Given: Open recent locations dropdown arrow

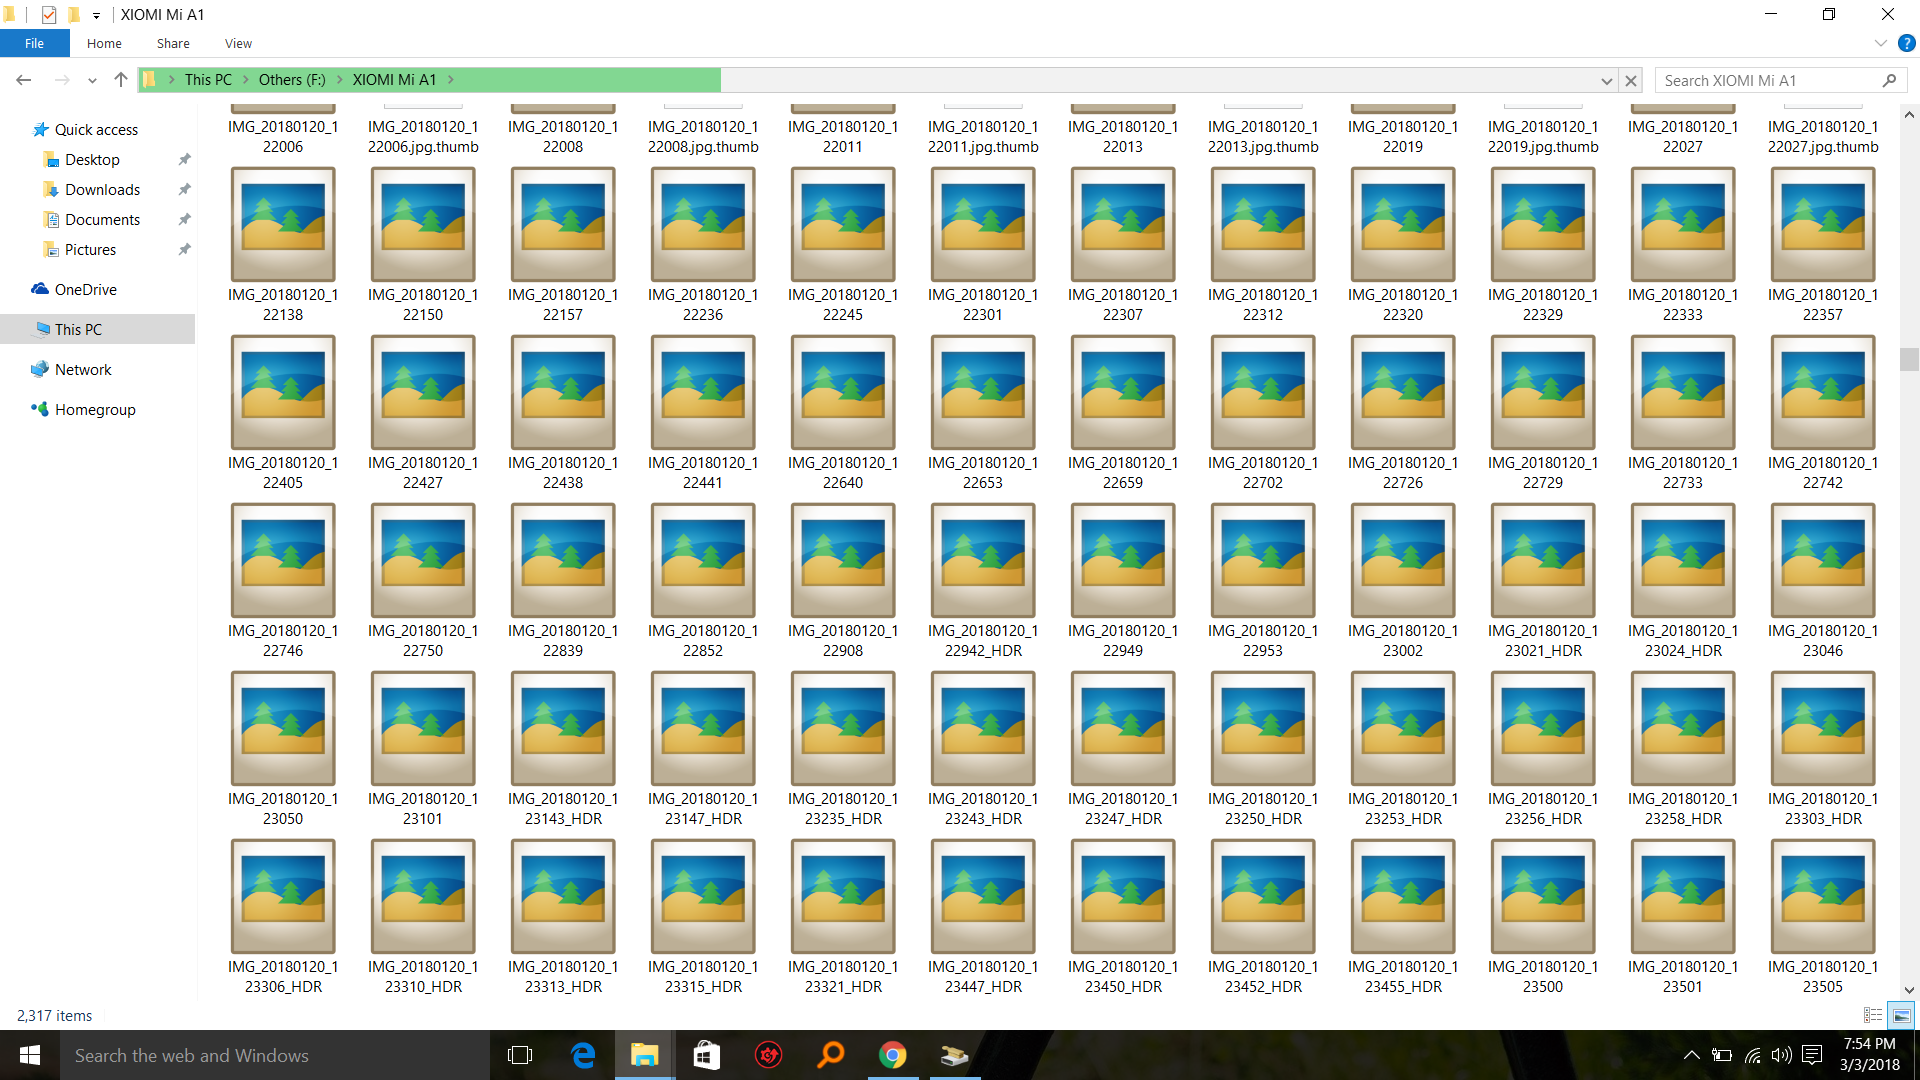Looking at the screenshot, I should coord(92,80).
